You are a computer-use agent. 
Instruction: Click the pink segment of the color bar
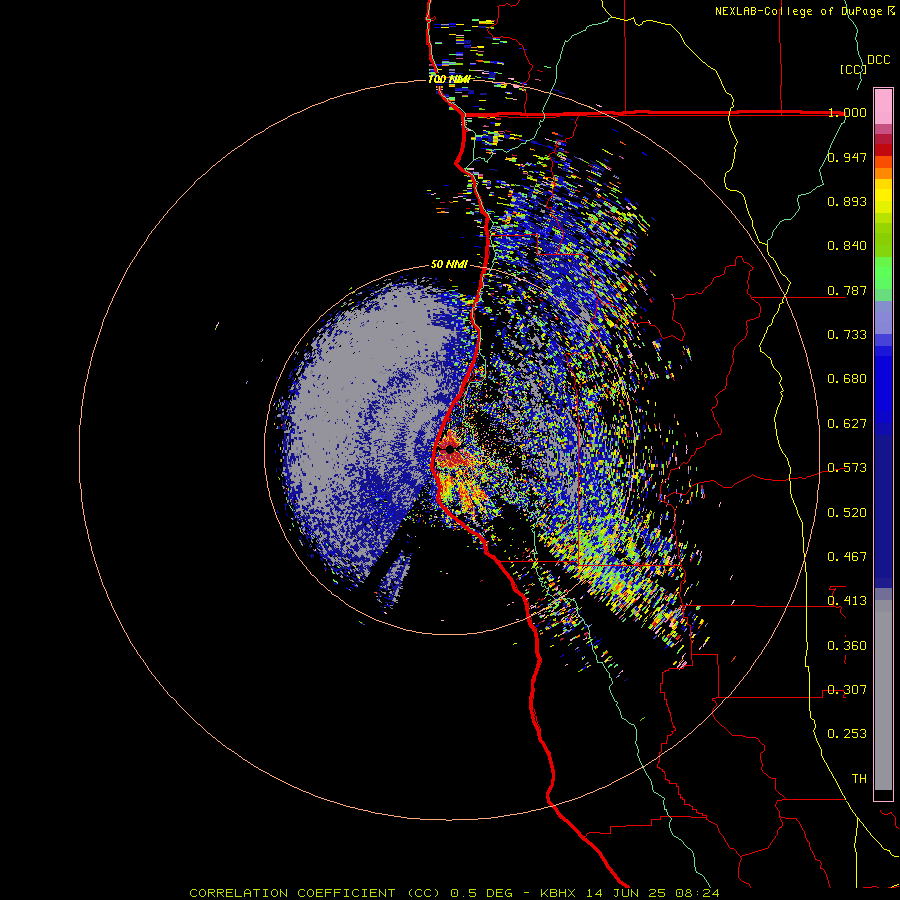coord(883,106)
